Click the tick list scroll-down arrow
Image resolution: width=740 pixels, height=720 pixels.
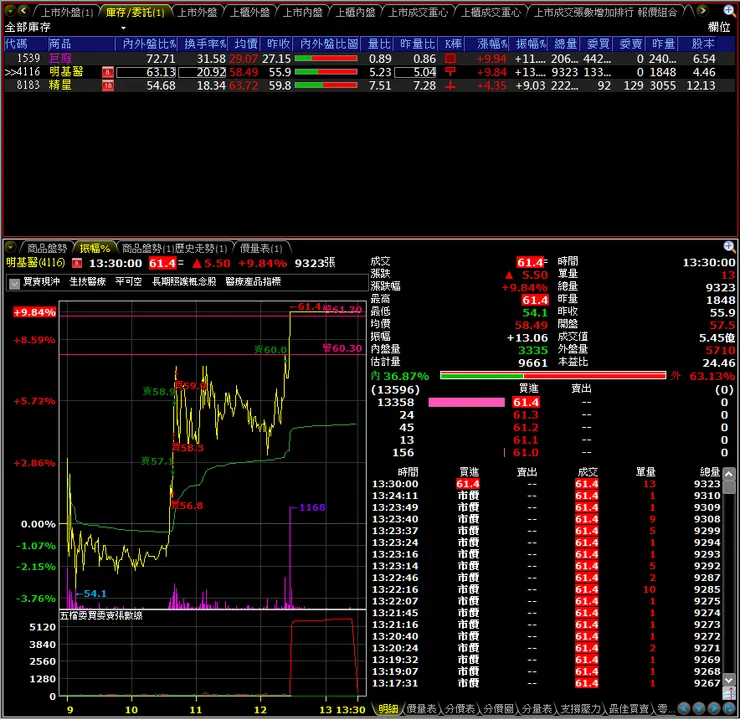tap(729, 680)
